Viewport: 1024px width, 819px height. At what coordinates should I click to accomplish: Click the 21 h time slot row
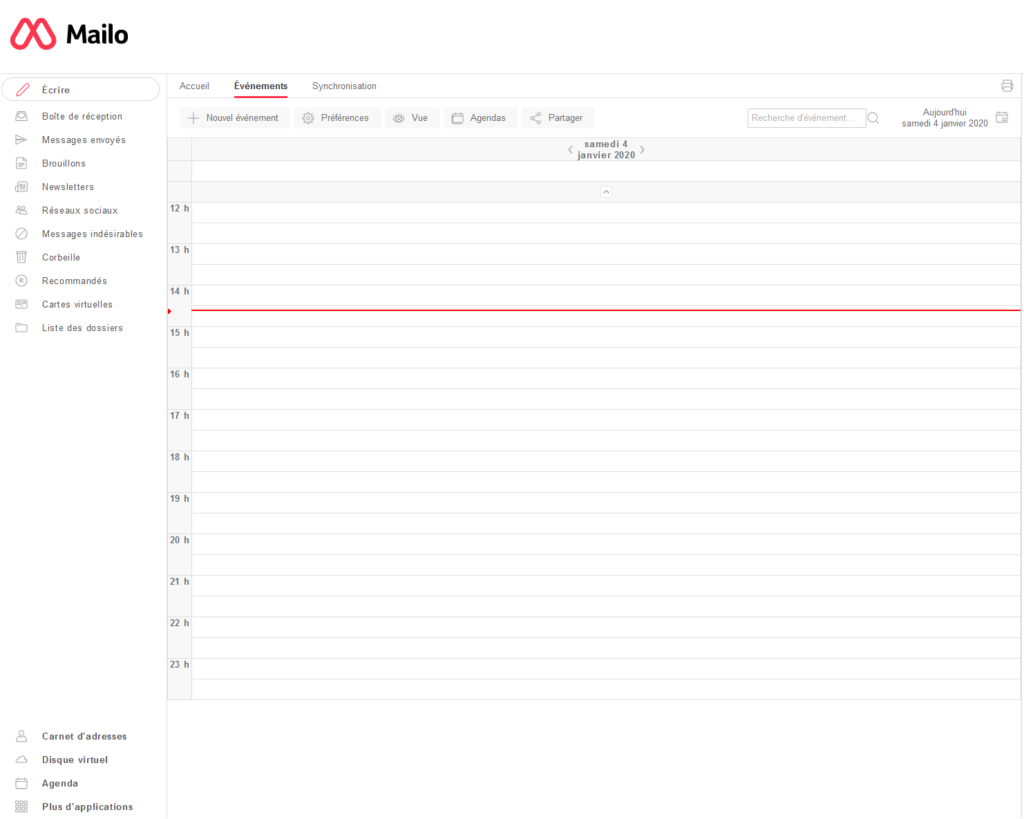click(x=606, y=586)
